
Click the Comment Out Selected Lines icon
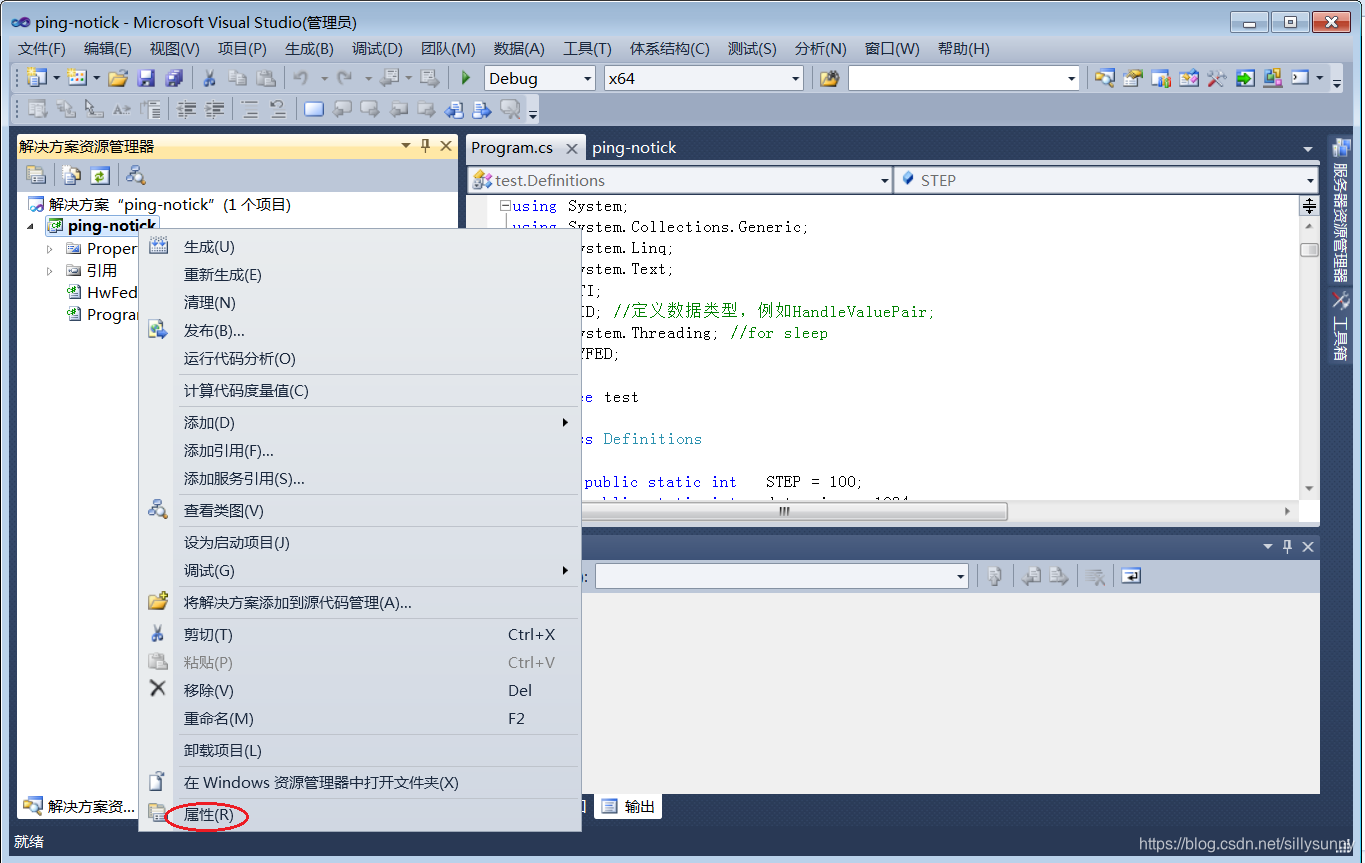pos(250,109)
